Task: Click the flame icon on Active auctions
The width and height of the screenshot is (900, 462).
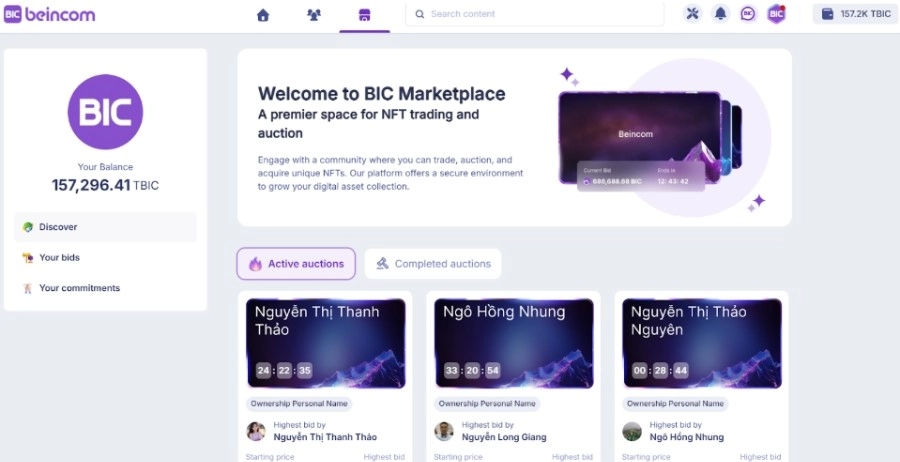Action: click(255, 264)
